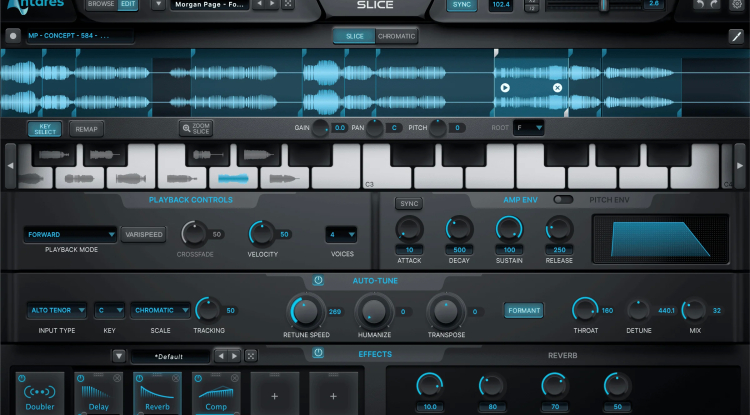750x415 pixels.
Task: Click the *Default effects preset name
Action: 169,356
